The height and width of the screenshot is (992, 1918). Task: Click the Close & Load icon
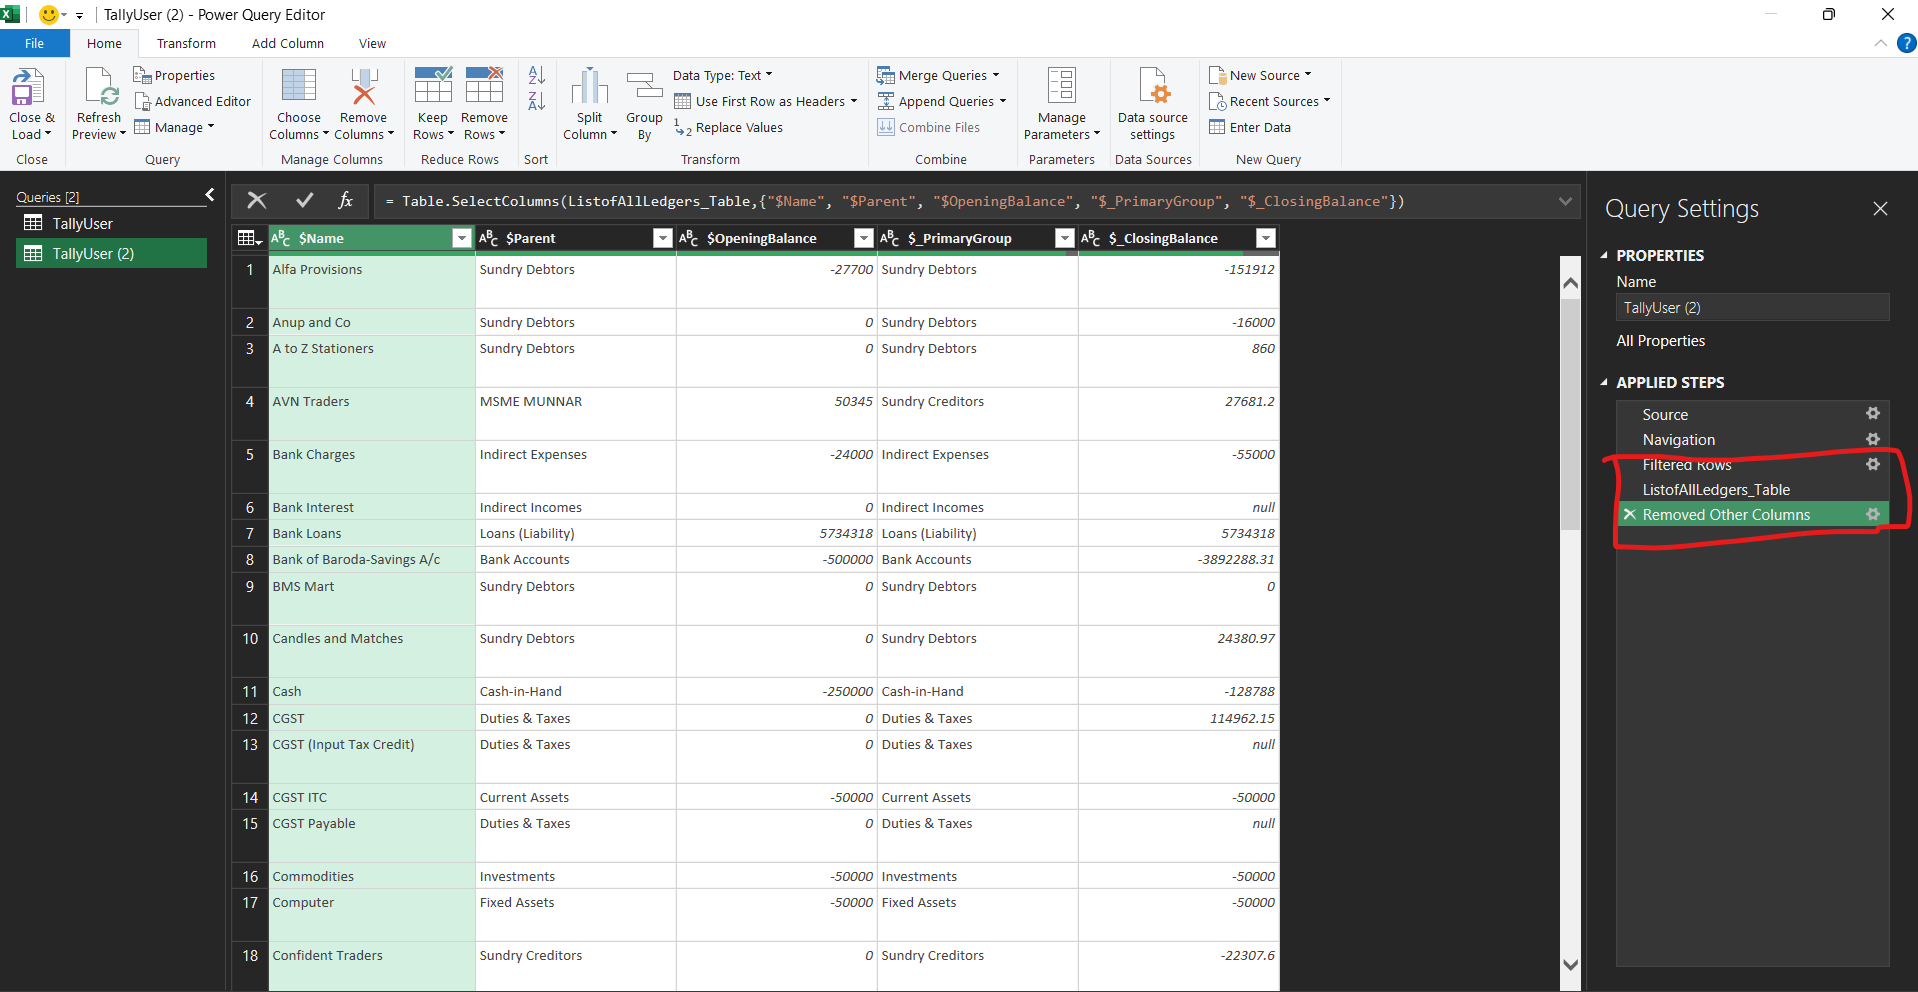[28, 88]
